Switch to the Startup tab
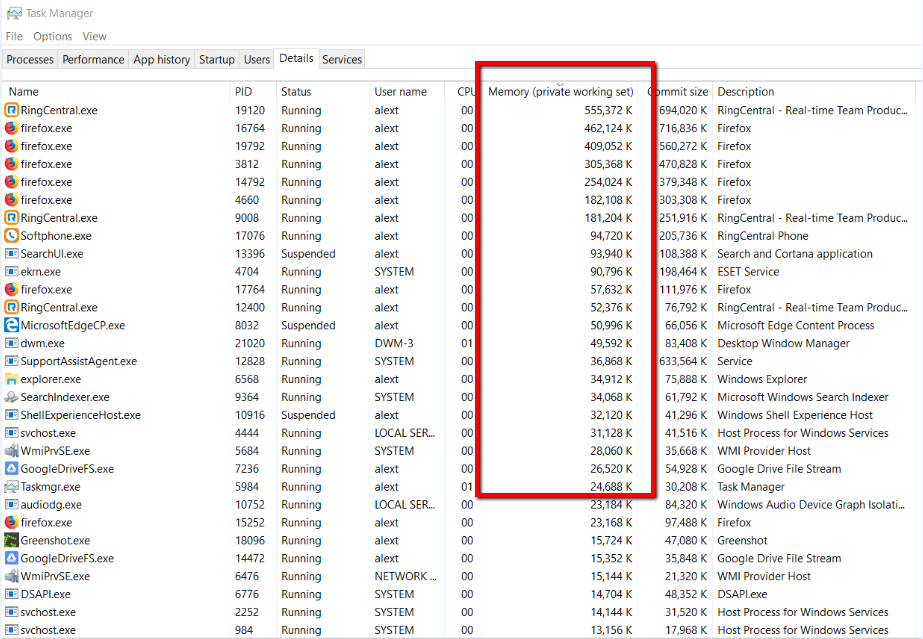Image resolution: width=923 pixels, height=639 pixels. tap(217, 59)
